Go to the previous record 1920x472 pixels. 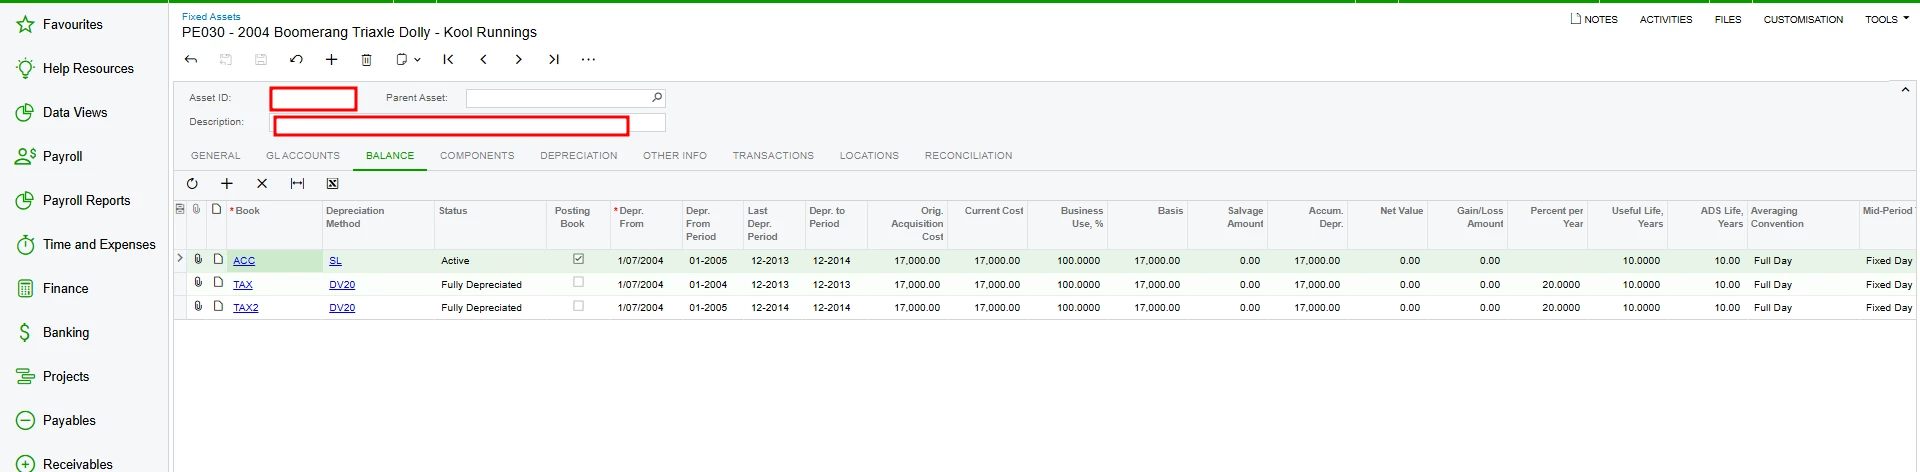(483, 60)
